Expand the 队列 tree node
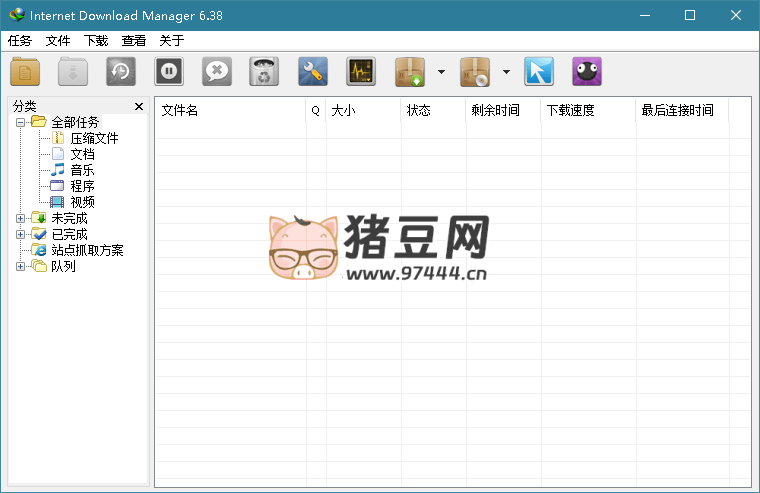The image size is (760, 493). (x=21, y=266)
